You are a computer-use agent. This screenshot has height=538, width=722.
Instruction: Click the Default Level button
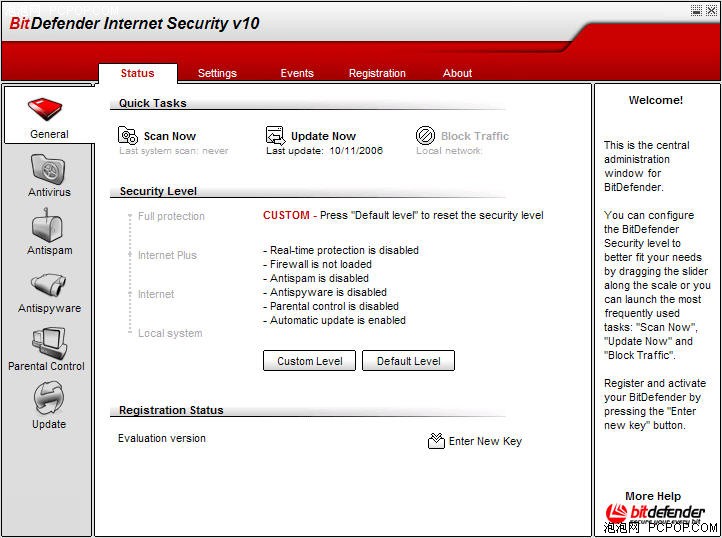(408, 361)
